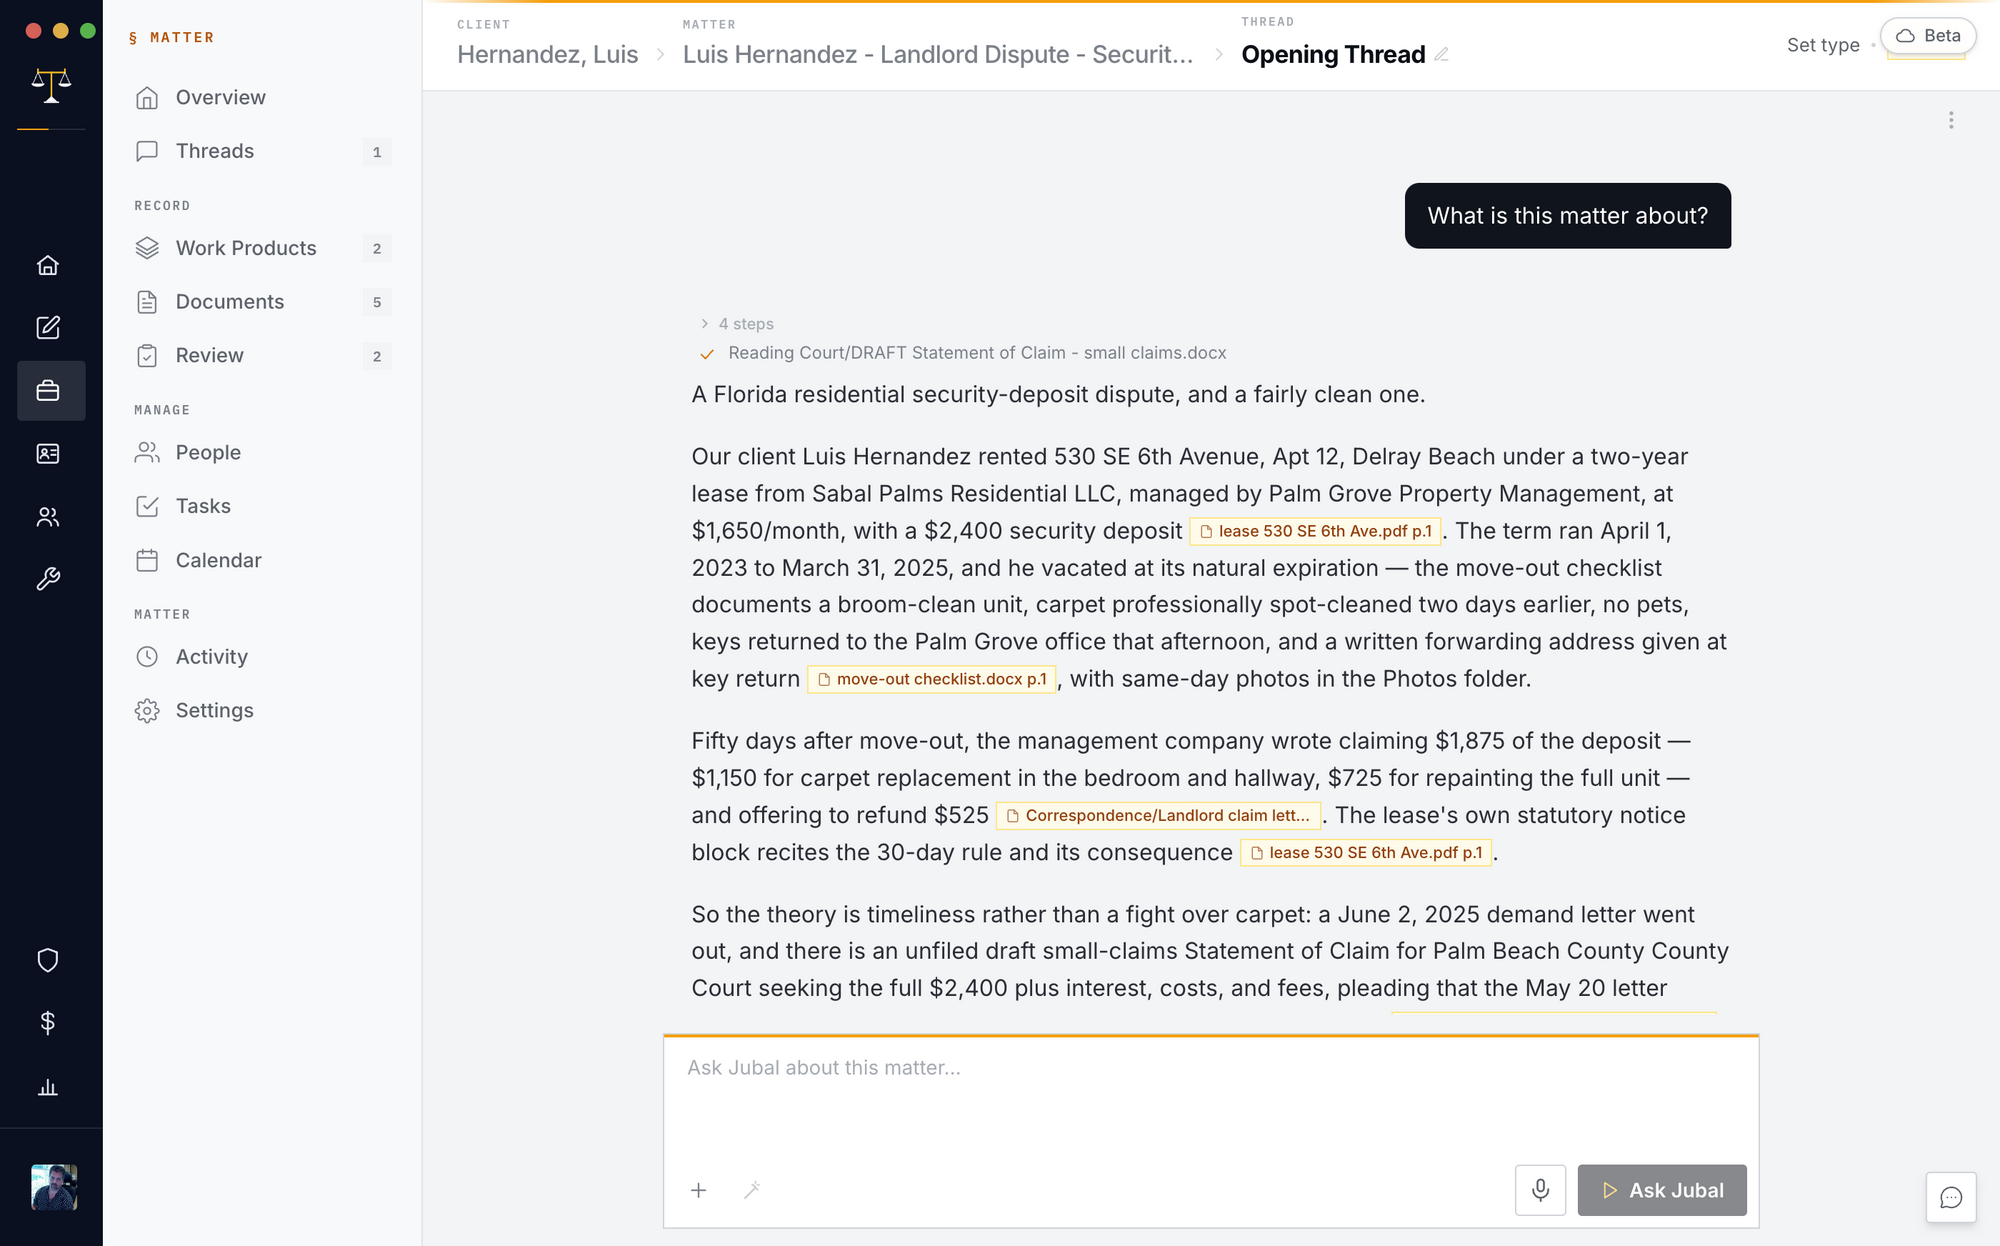
Task: Click the plus attach icon in composer
Action: [699, 1190]
